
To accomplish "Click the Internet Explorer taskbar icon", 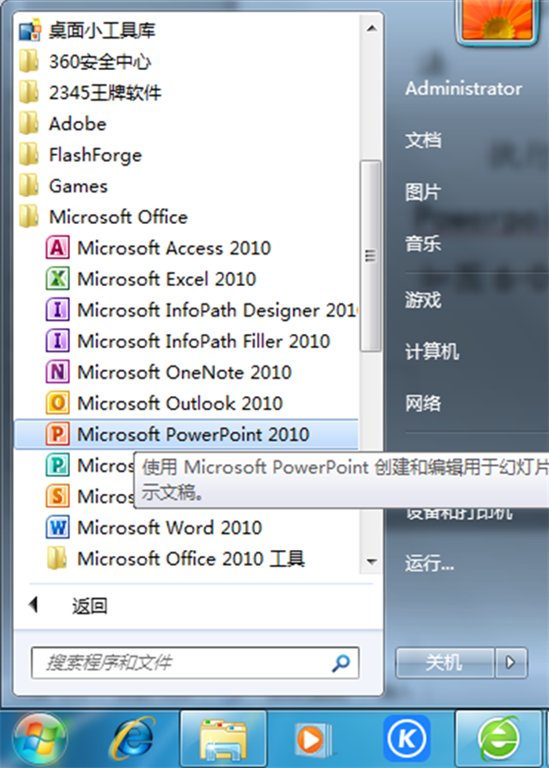I will (132, 739).
